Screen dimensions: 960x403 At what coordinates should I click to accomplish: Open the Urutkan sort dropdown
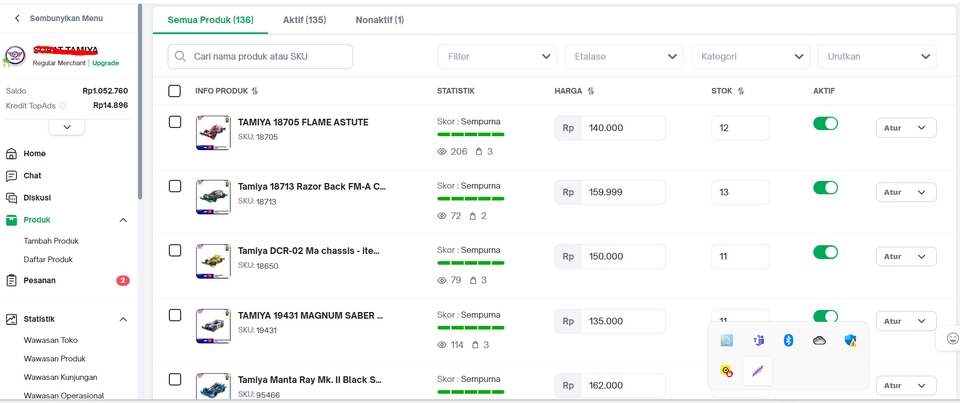(x=877, y=56)
